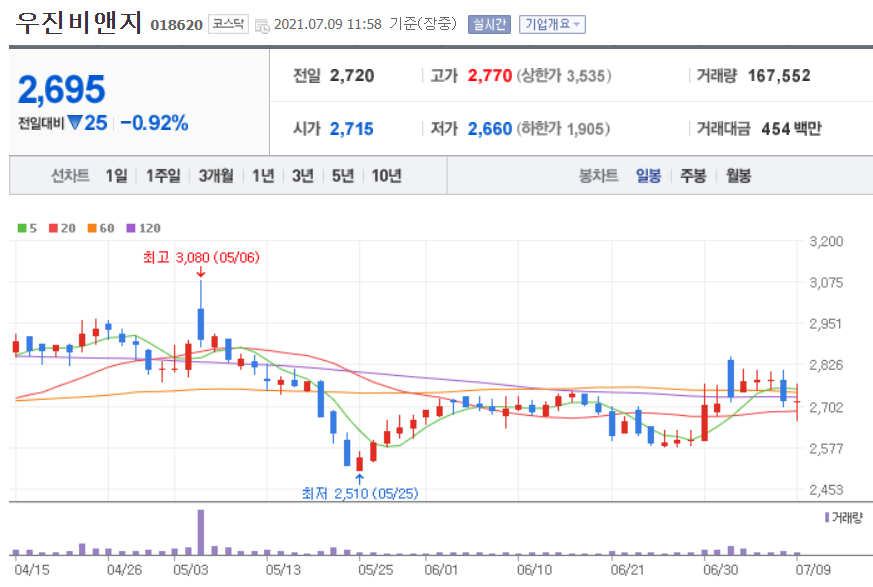Click the 저가 value 2,660
The height and width of the screenshot is (587, 873).
click(x=489, y=129)
